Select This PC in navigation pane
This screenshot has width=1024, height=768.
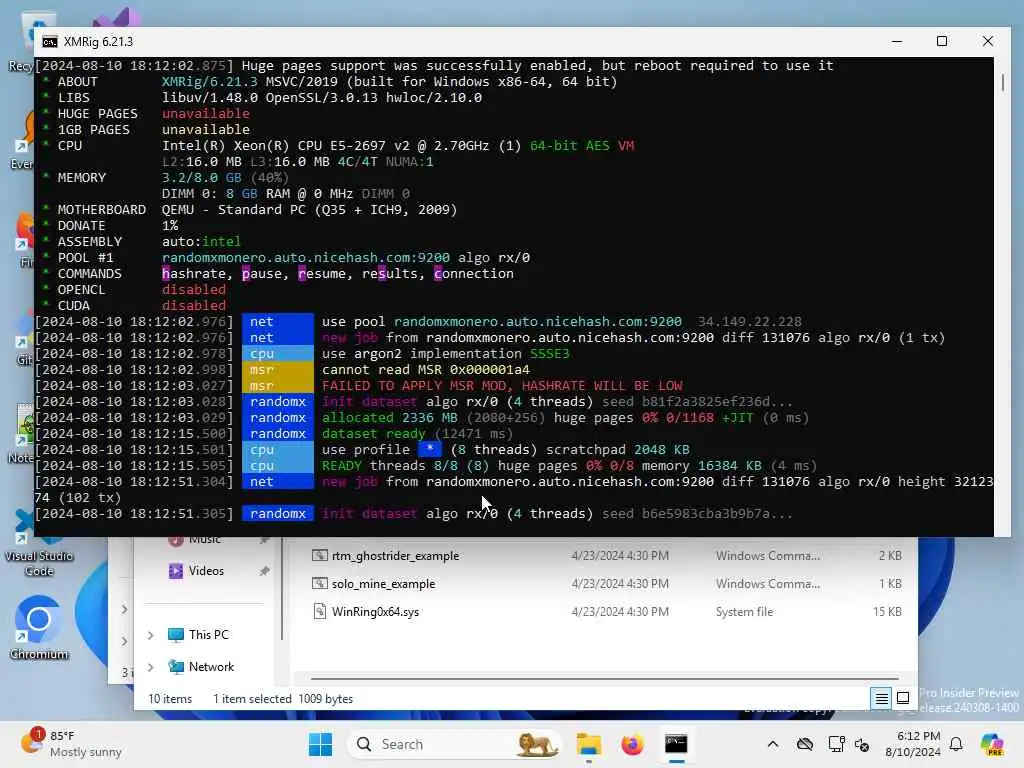(209, 635)
